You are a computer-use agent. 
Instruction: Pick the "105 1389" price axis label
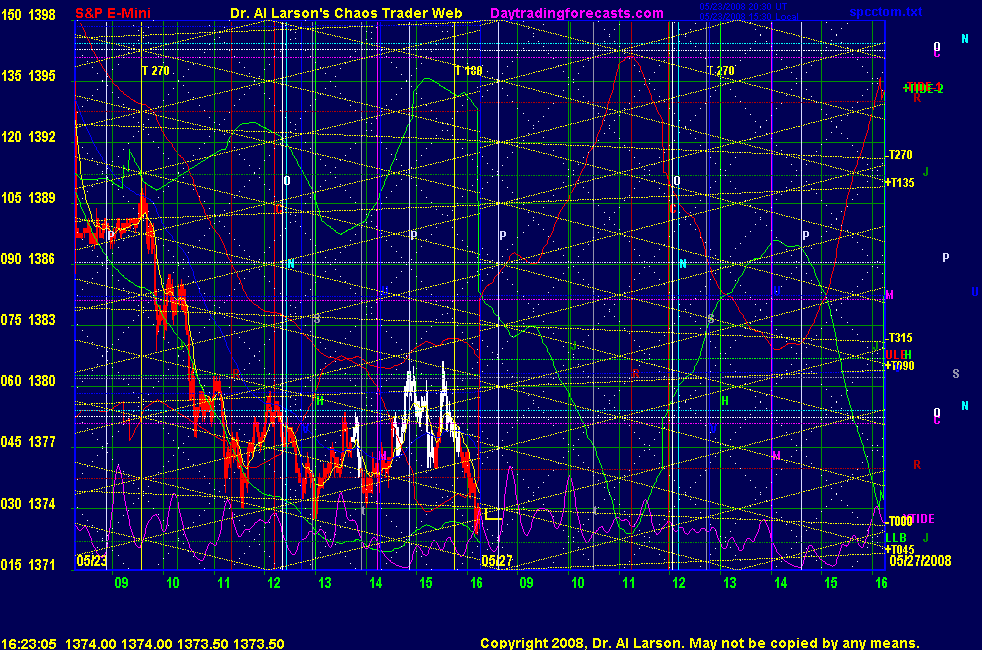pos(28,198)
